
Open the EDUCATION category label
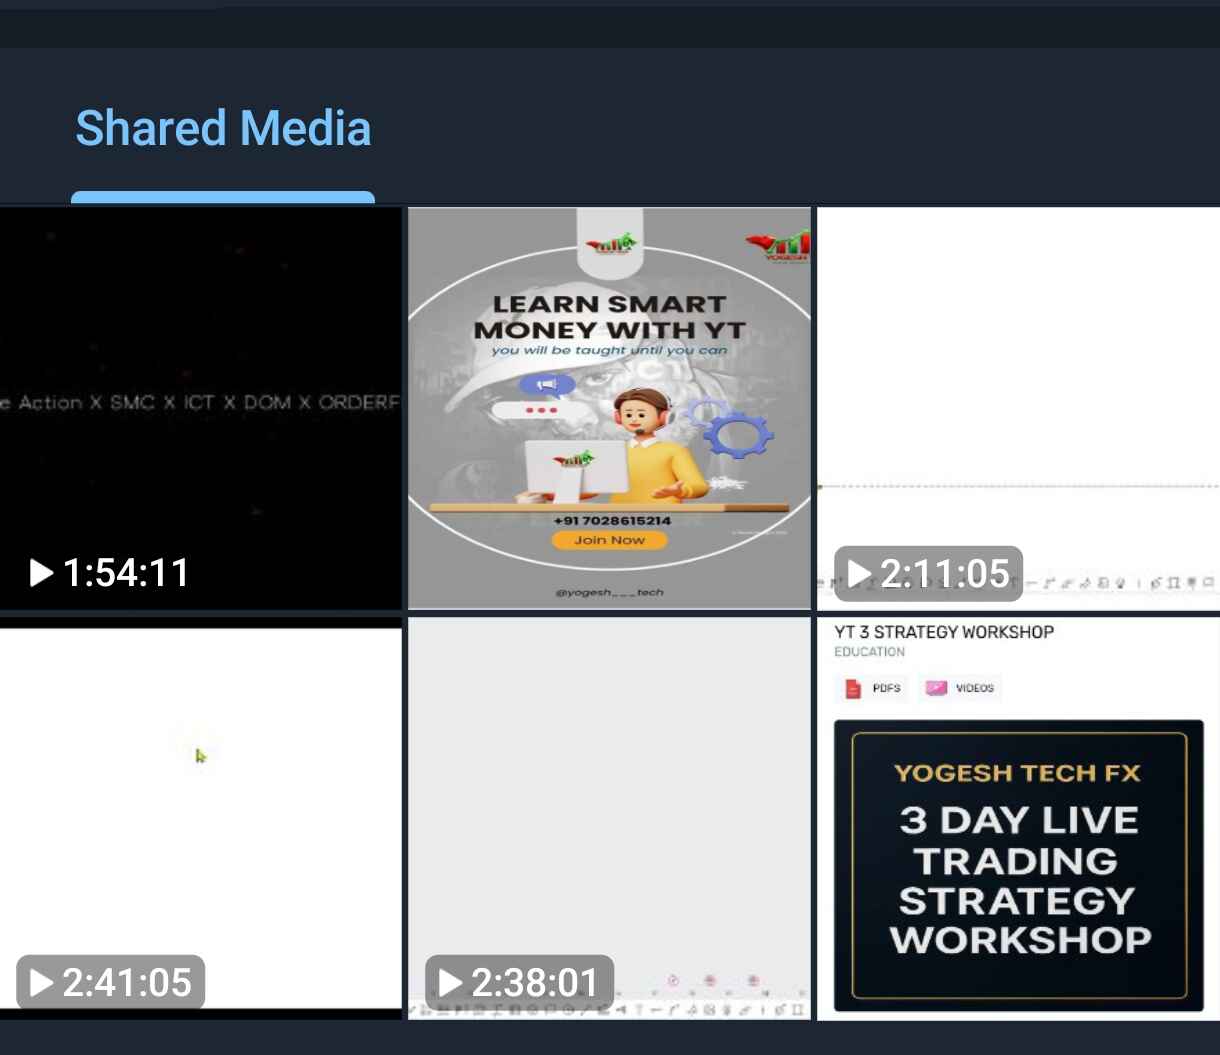pyautogui.click(x=870, y=651)
